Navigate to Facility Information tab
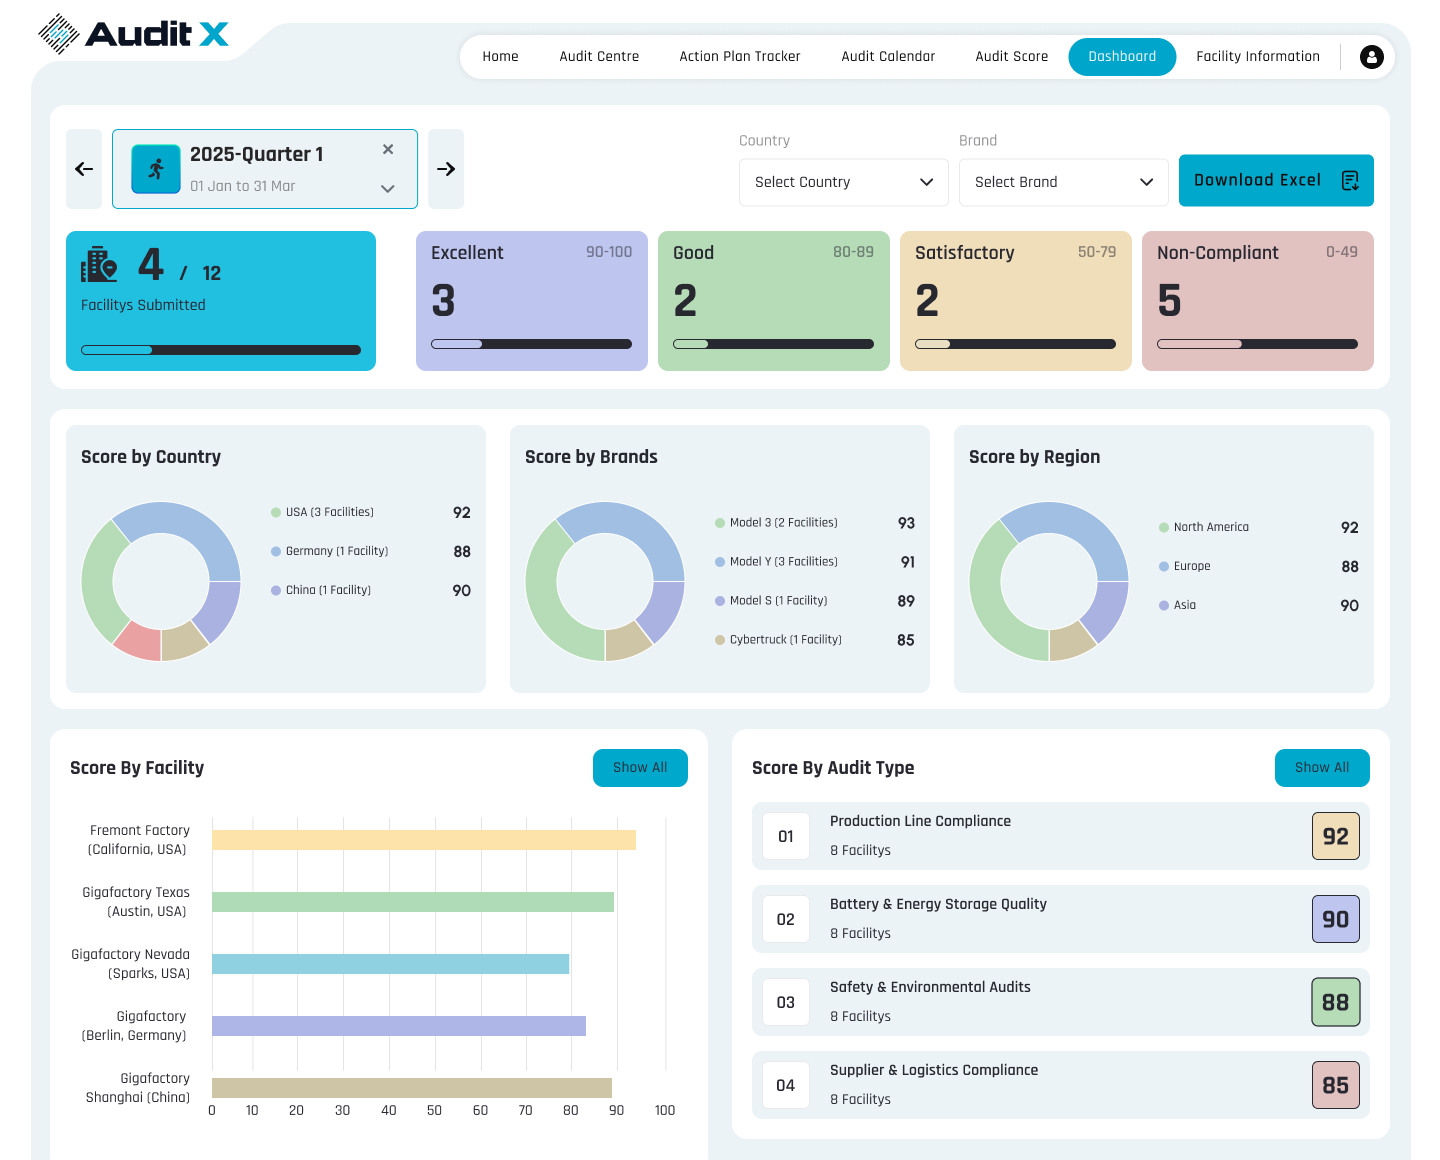Screen dimensions: 1440x1160 click(x=1258, y=57)
